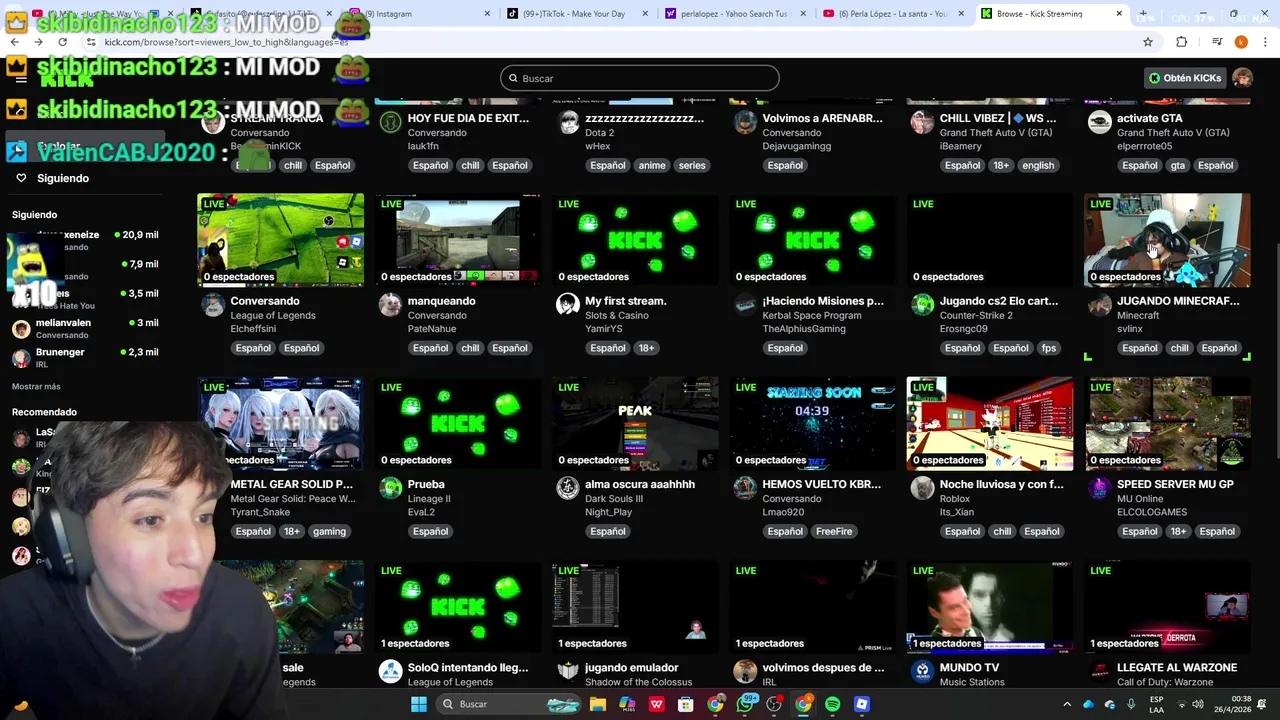Click the anime tag under the Dota 2 stream
Image resolution: width=1280 pixels, height=720 pixels.
pyautogui.click(x=652, y=165)
